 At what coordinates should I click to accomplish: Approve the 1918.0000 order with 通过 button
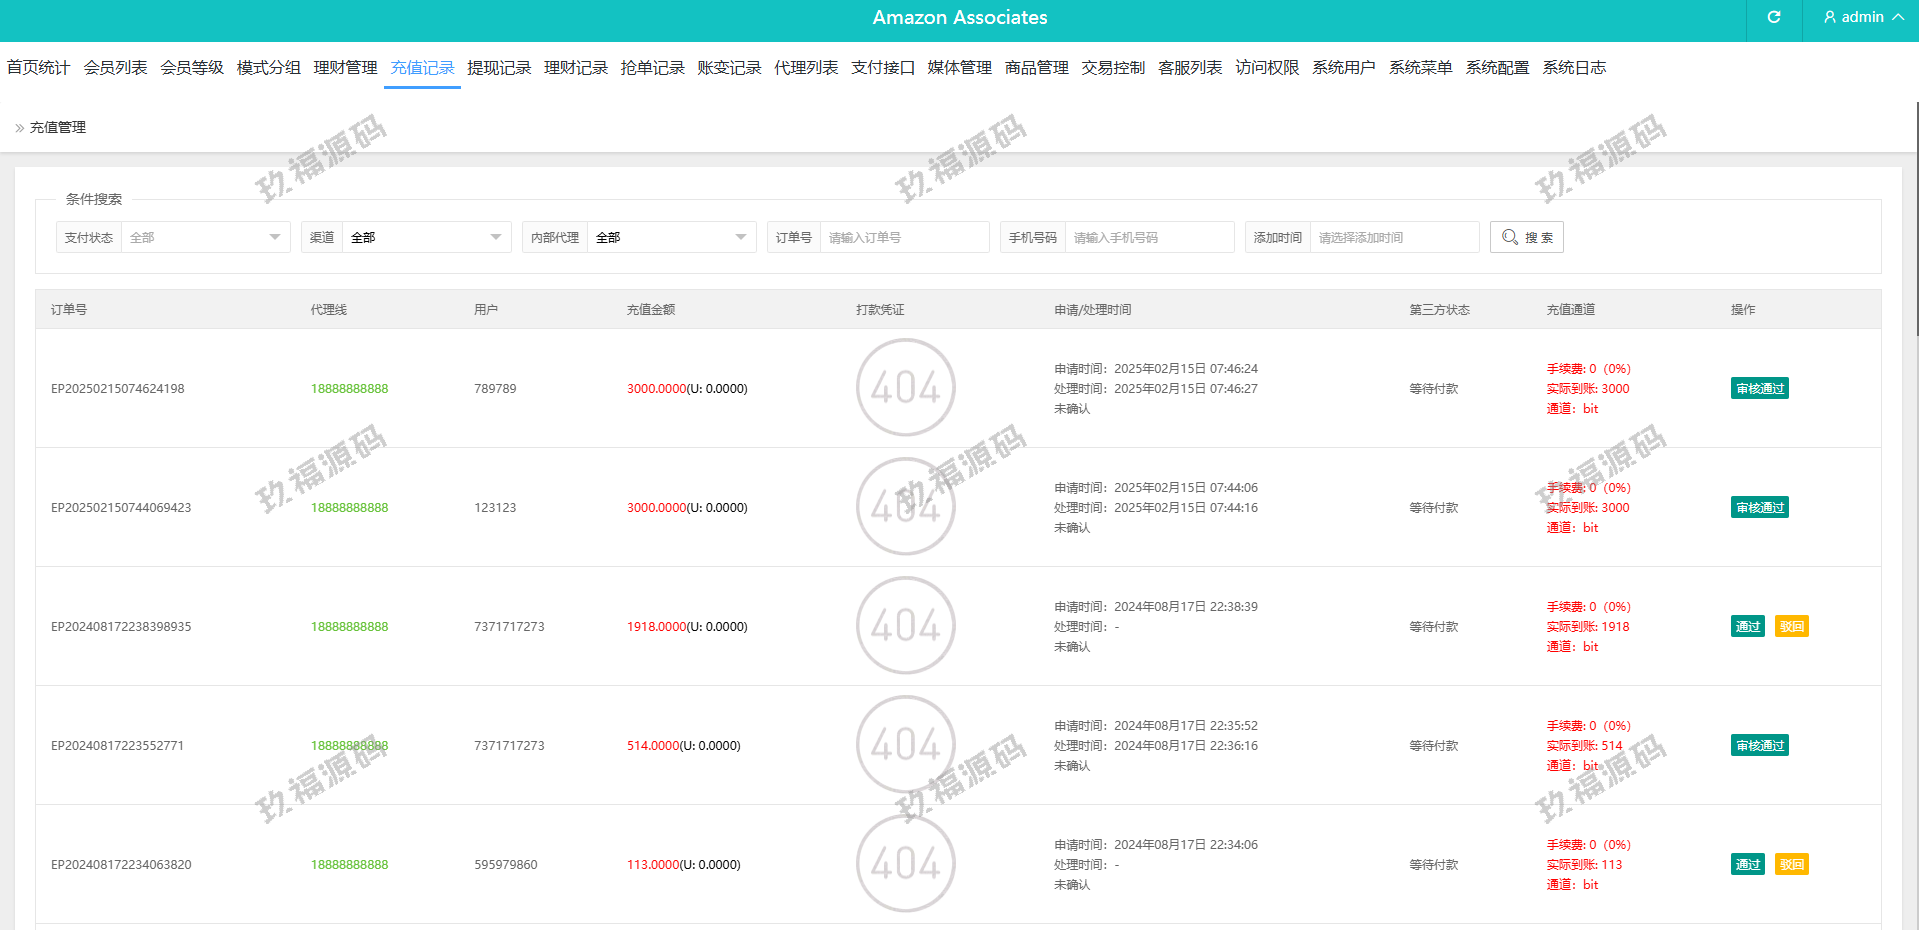tap(1747, 627)
